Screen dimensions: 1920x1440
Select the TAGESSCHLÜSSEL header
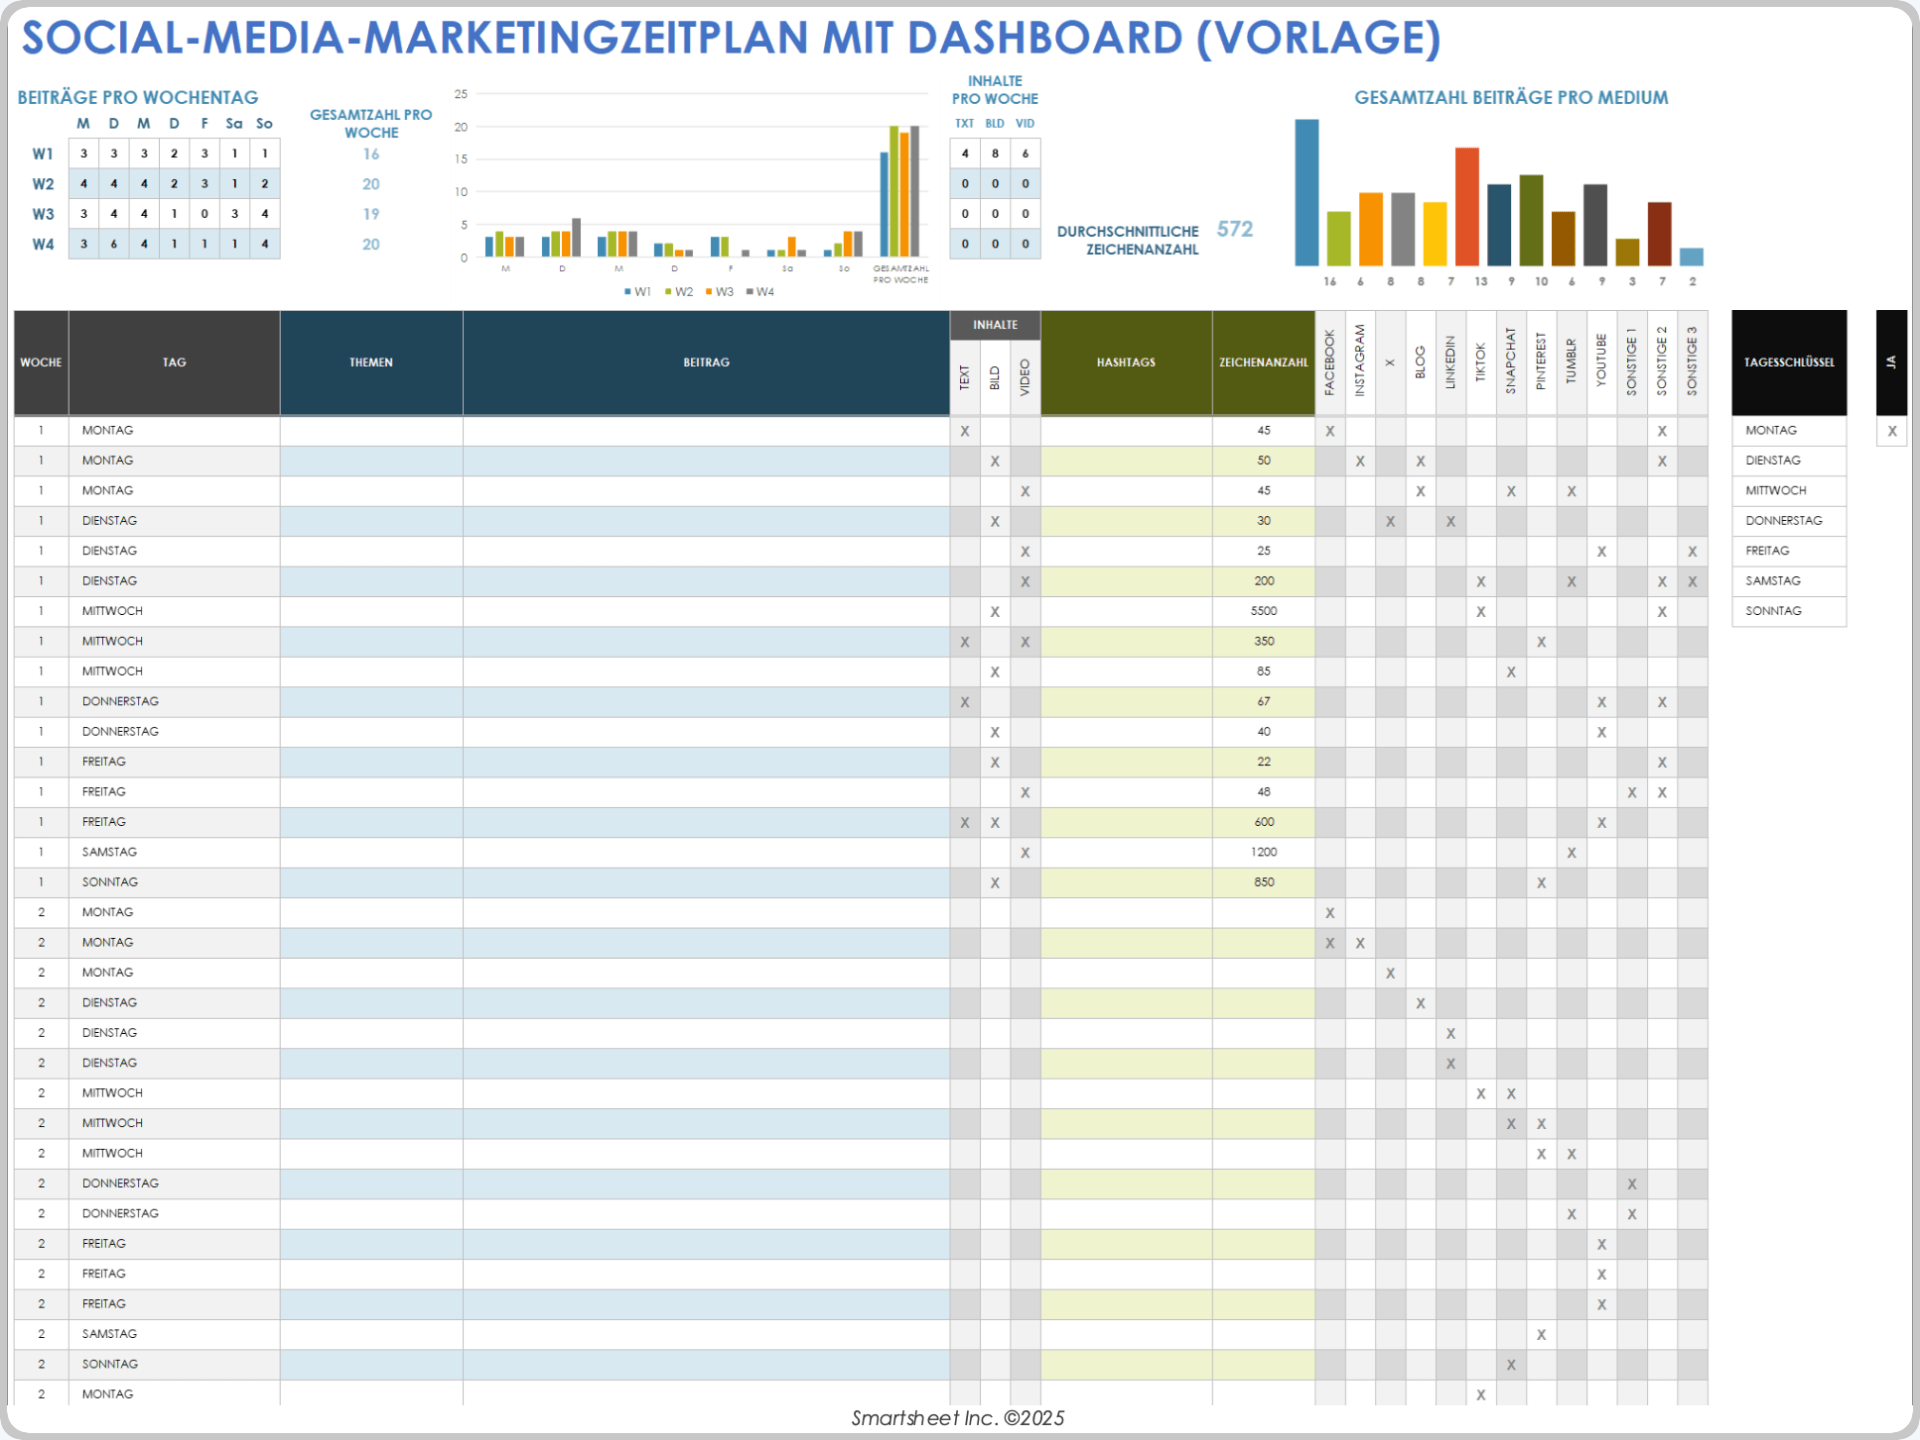pyautogui.click(x=1789, y=362)
